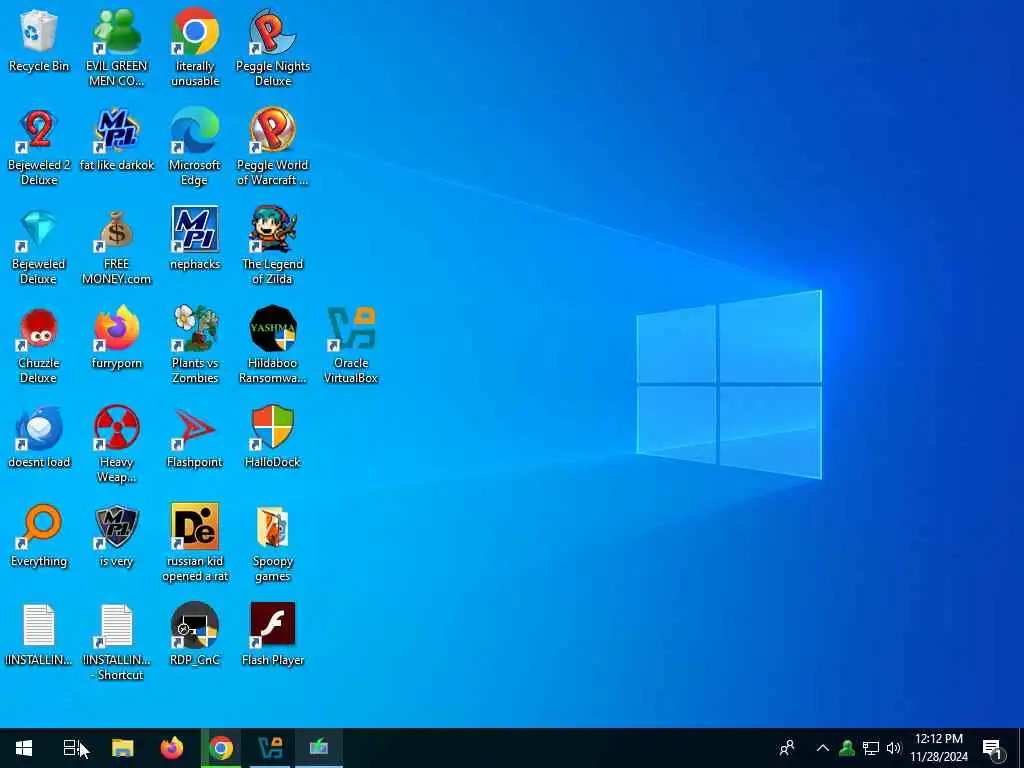
Task: Select the Flashpoint desktop shortcut
Action: [x=195, y=438]
